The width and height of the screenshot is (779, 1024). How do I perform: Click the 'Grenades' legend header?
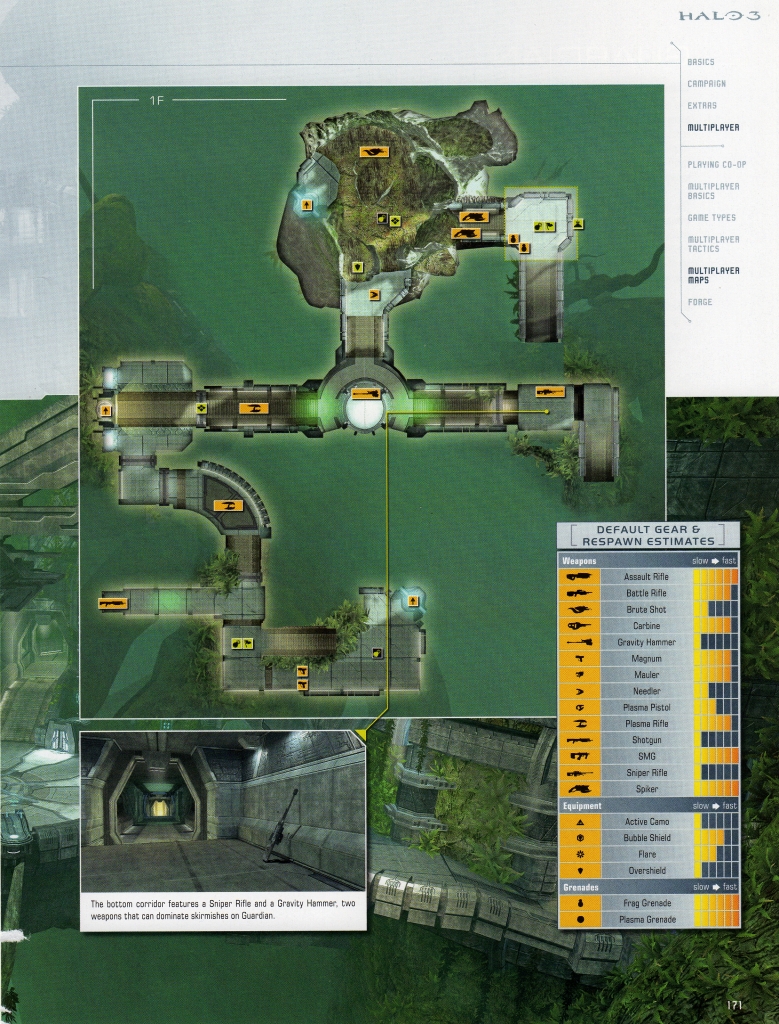[580, 888]
